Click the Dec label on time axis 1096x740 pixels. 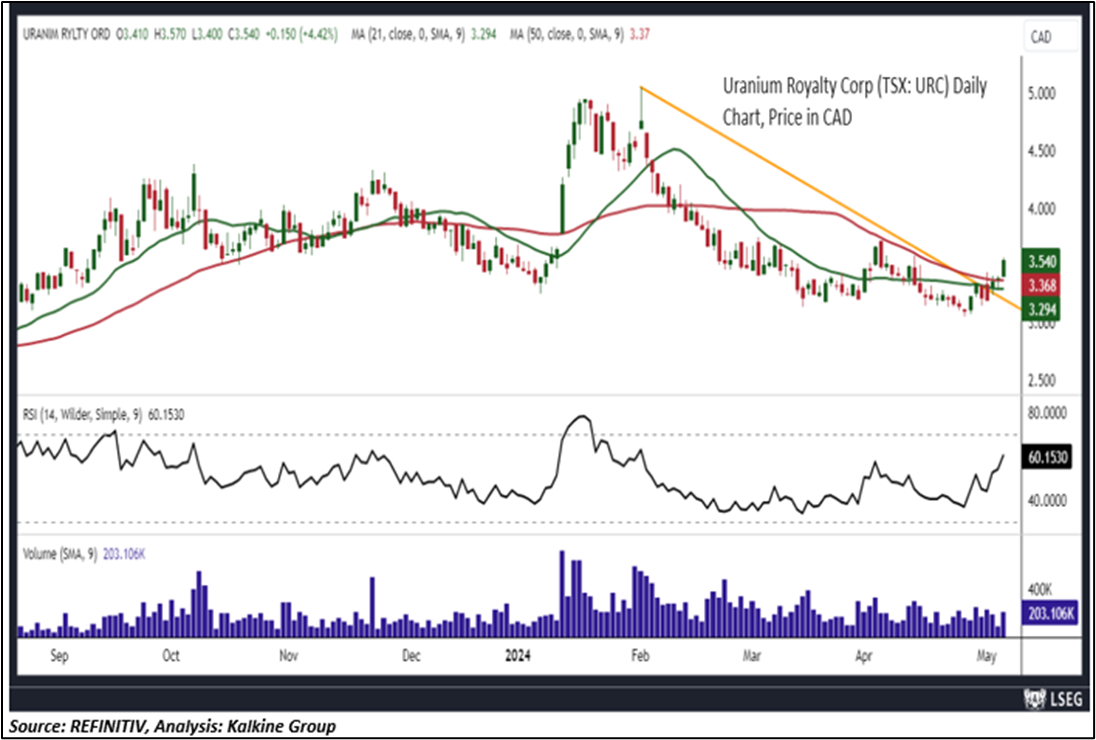click(x=411, y=657)
